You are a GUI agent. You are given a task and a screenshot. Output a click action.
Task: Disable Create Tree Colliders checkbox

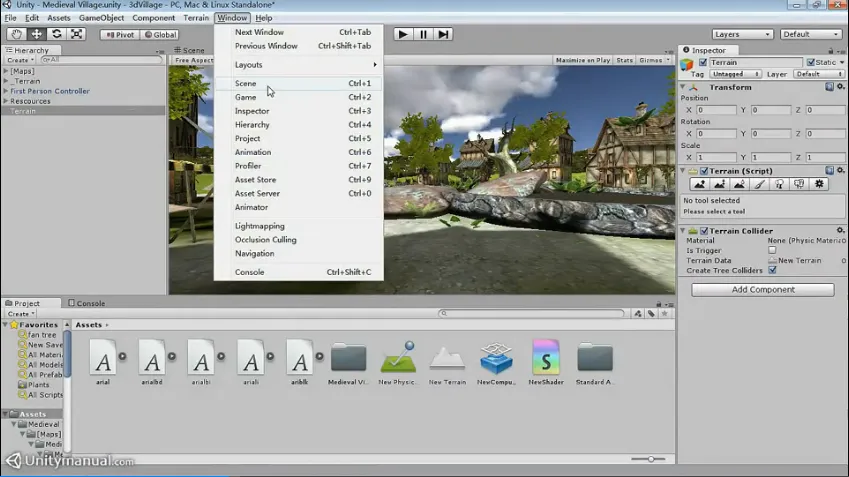(x=772, y=270)
